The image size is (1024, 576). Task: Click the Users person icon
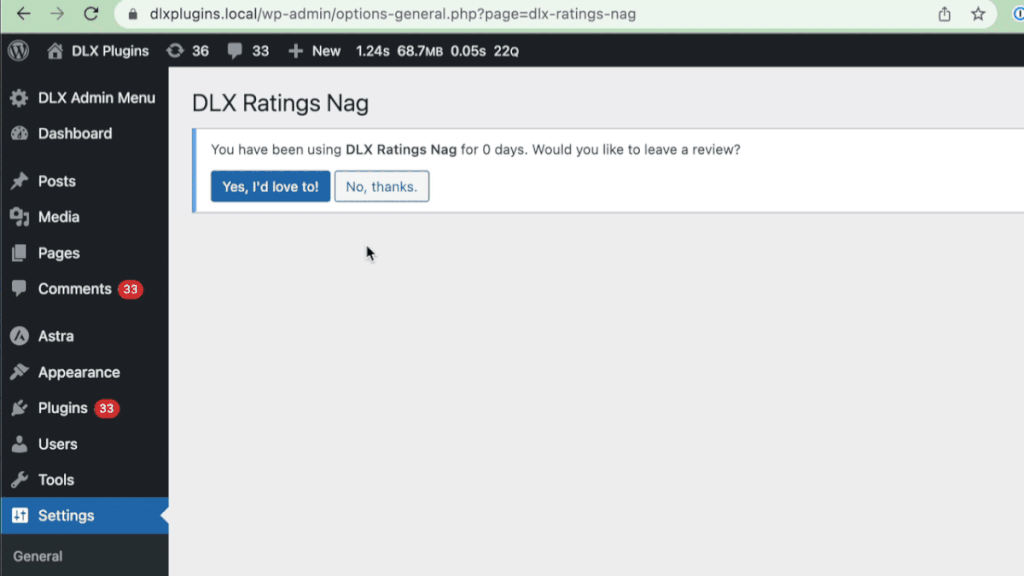(x=19, y=444)
